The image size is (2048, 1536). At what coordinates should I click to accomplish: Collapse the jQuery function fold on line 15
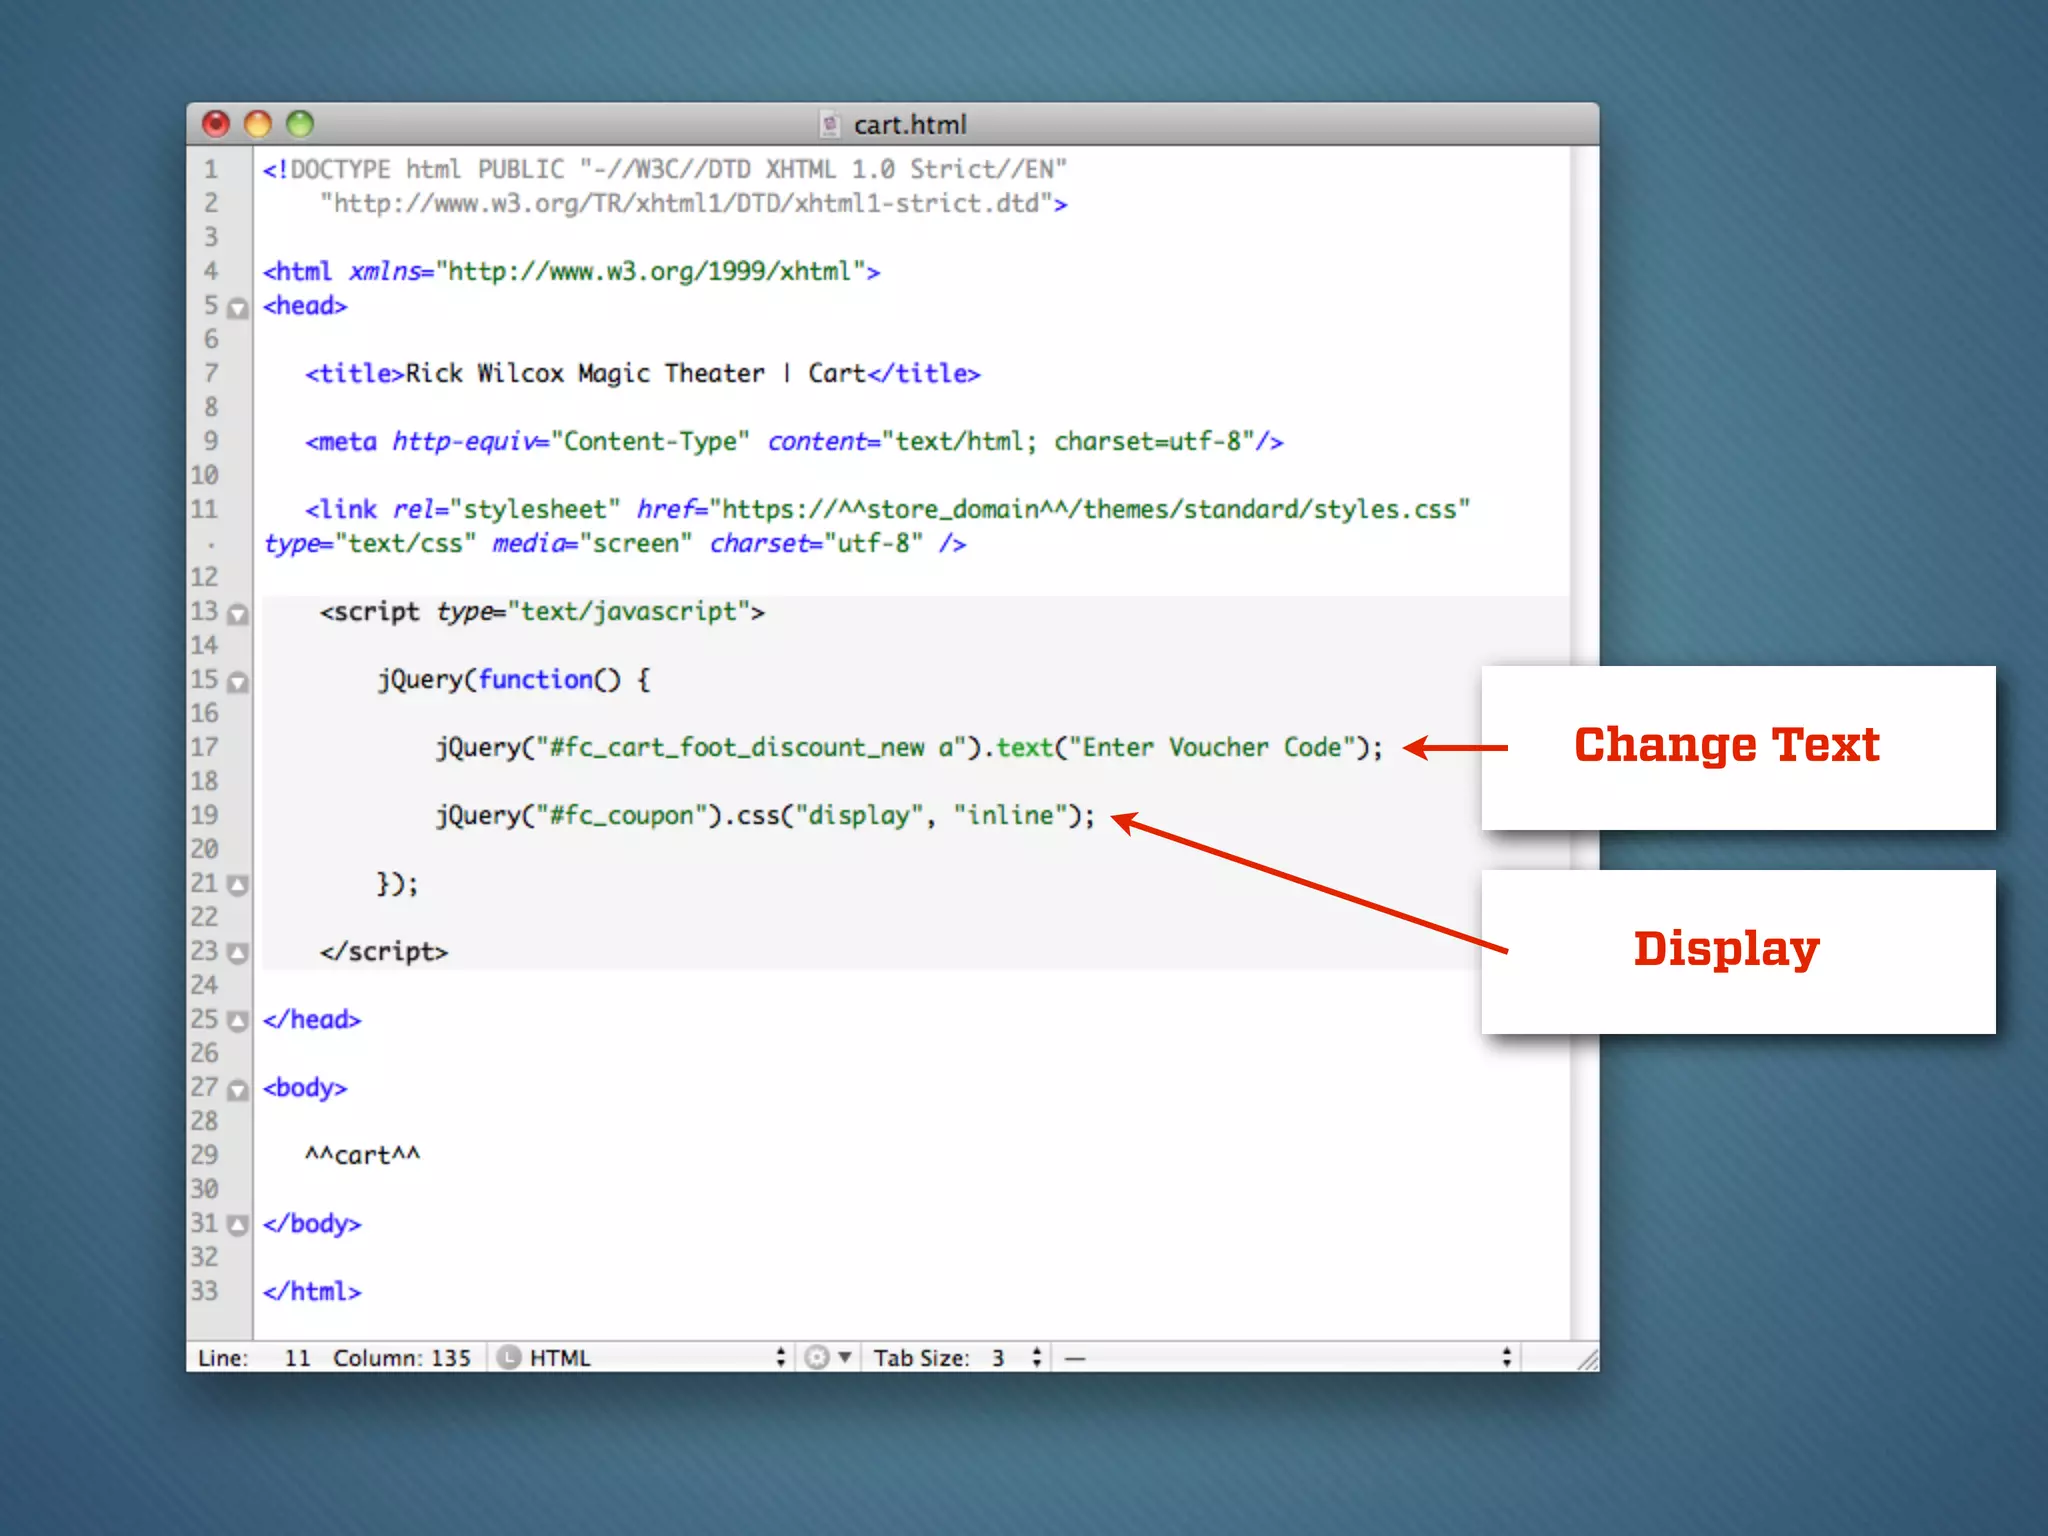[237, 682]
